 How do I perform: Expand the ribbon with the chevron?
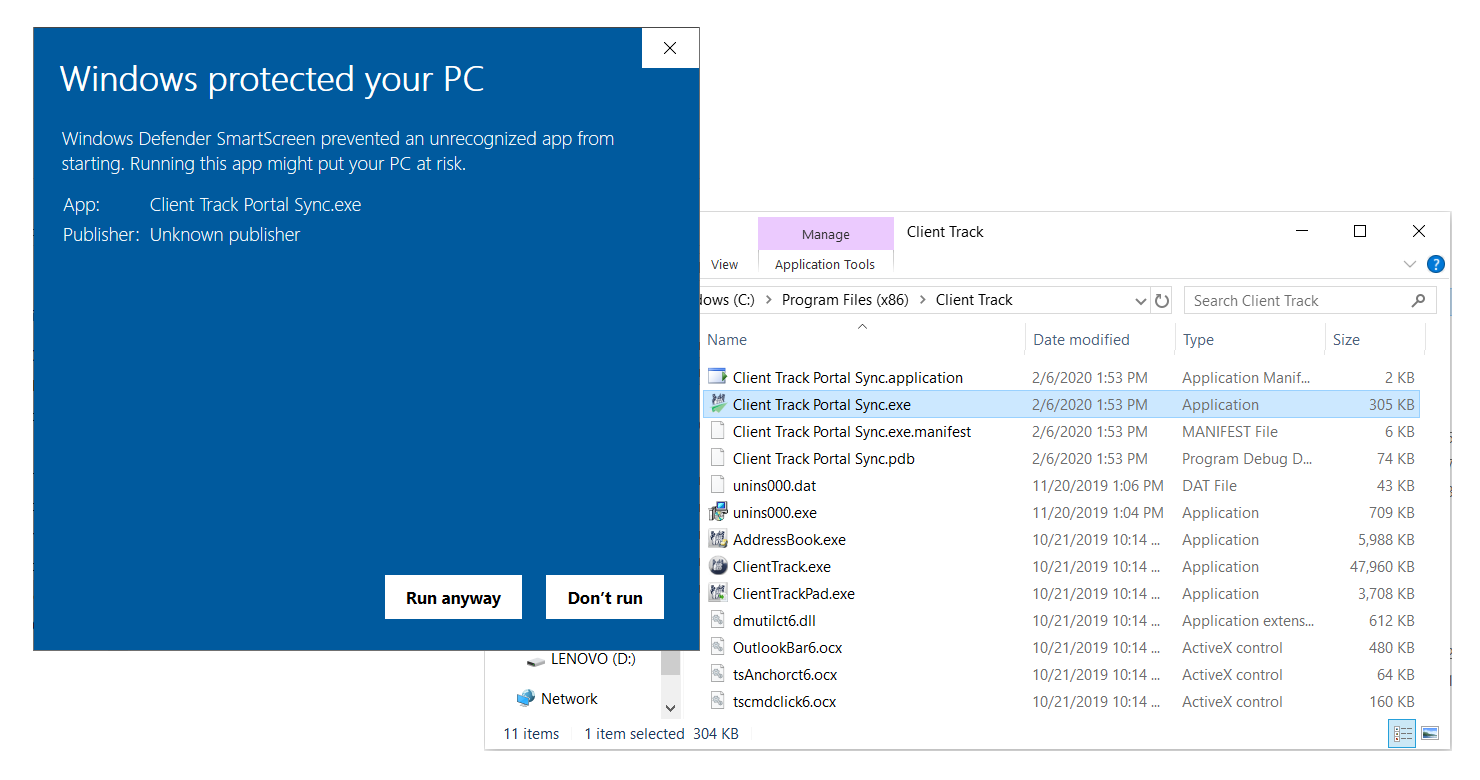point(1410,265)
